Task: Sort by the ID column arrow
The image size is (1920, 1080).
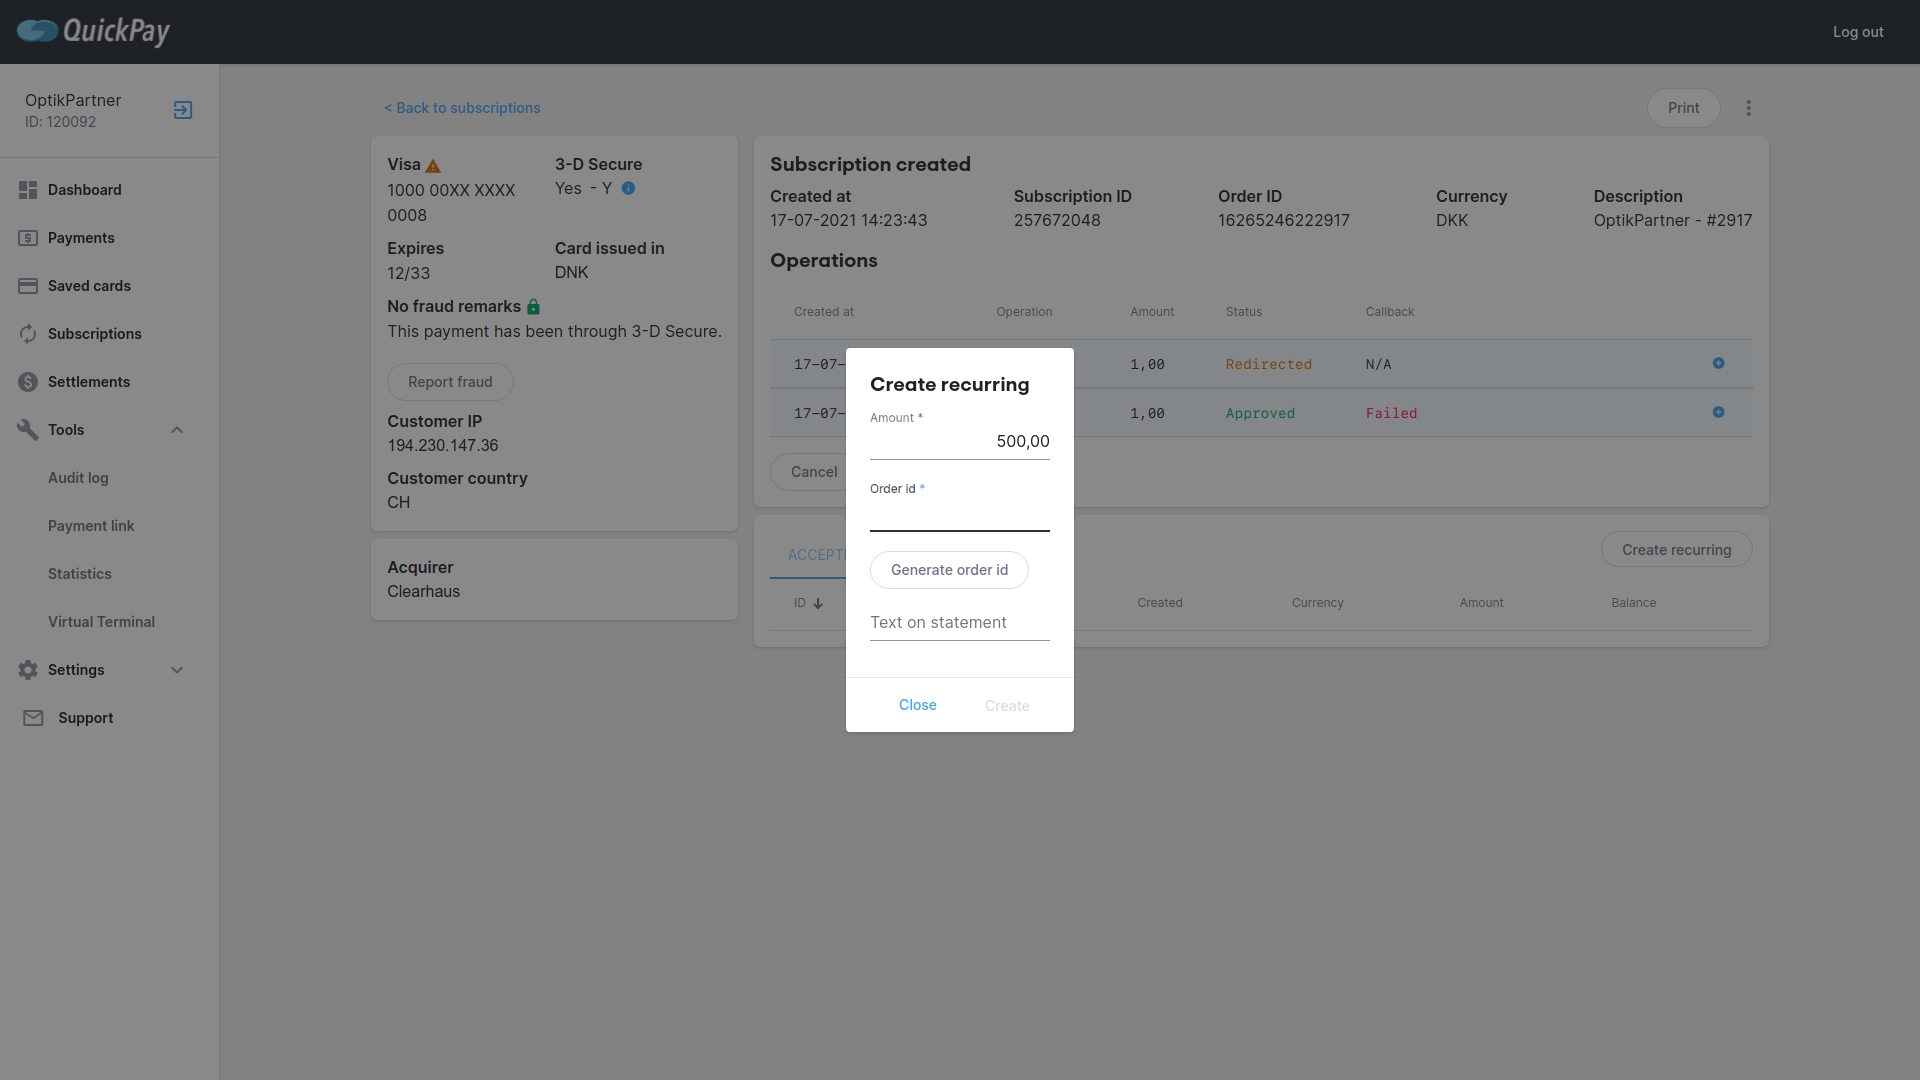Action: [817, 603]
